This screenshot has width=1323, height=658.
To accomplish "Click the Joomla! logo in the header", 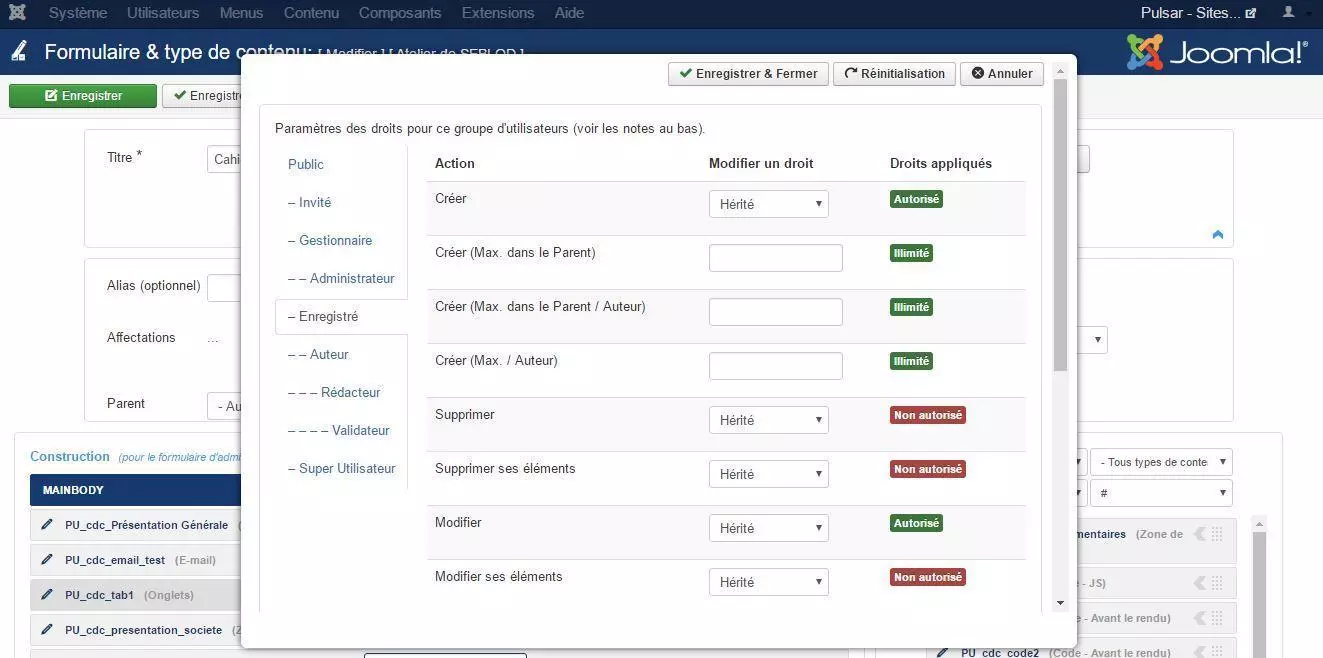I will (1217, 52).
